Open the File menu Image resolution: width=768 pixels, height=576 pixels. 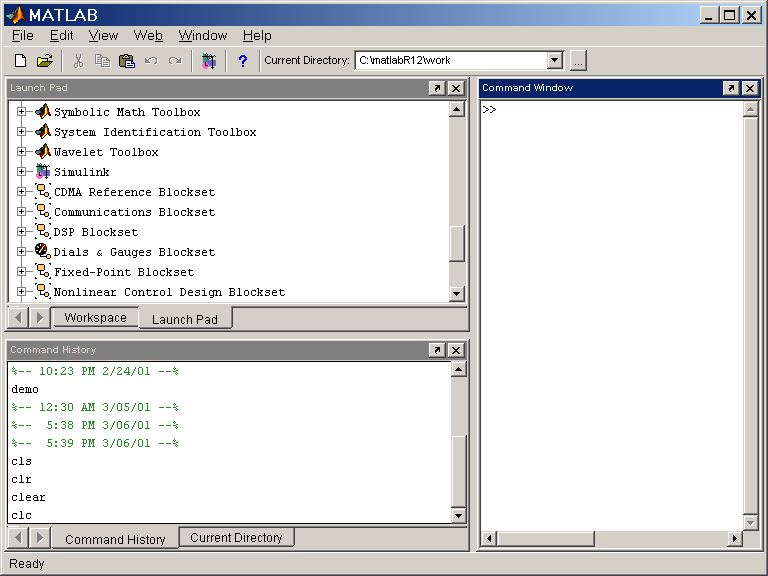click(x=23, y=36)
